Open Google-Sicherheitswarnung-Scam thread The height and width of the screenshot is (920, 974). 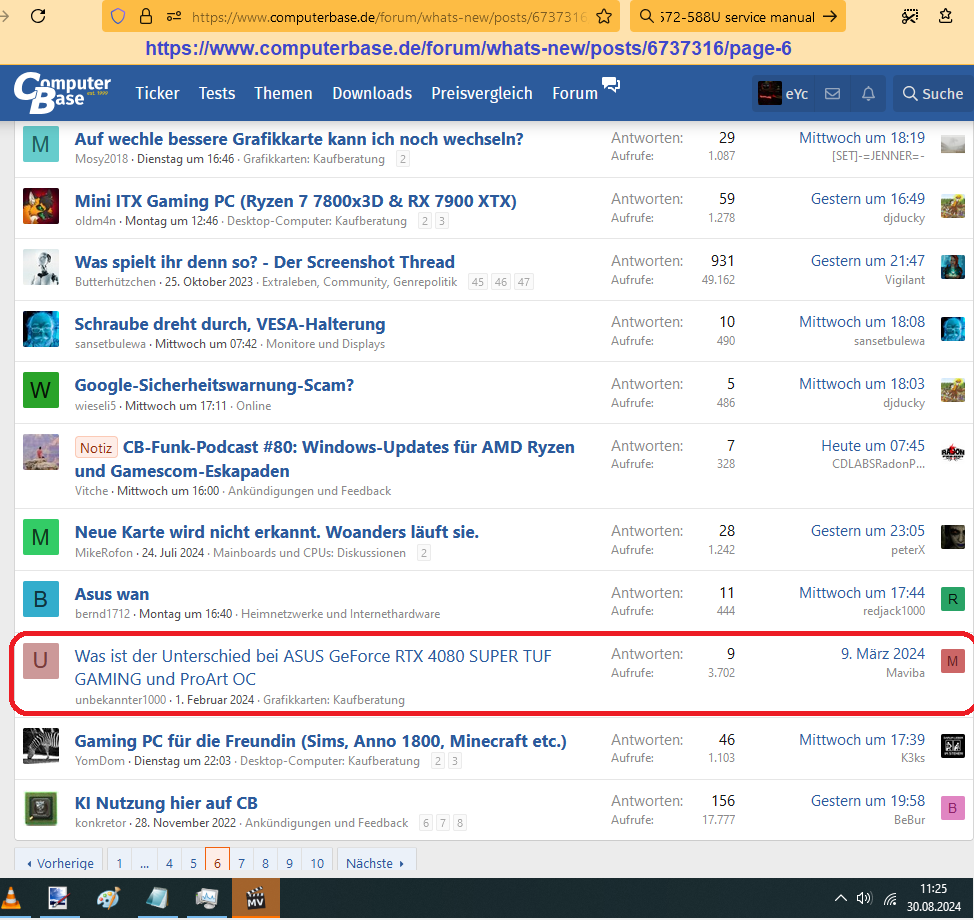point(214,385)
